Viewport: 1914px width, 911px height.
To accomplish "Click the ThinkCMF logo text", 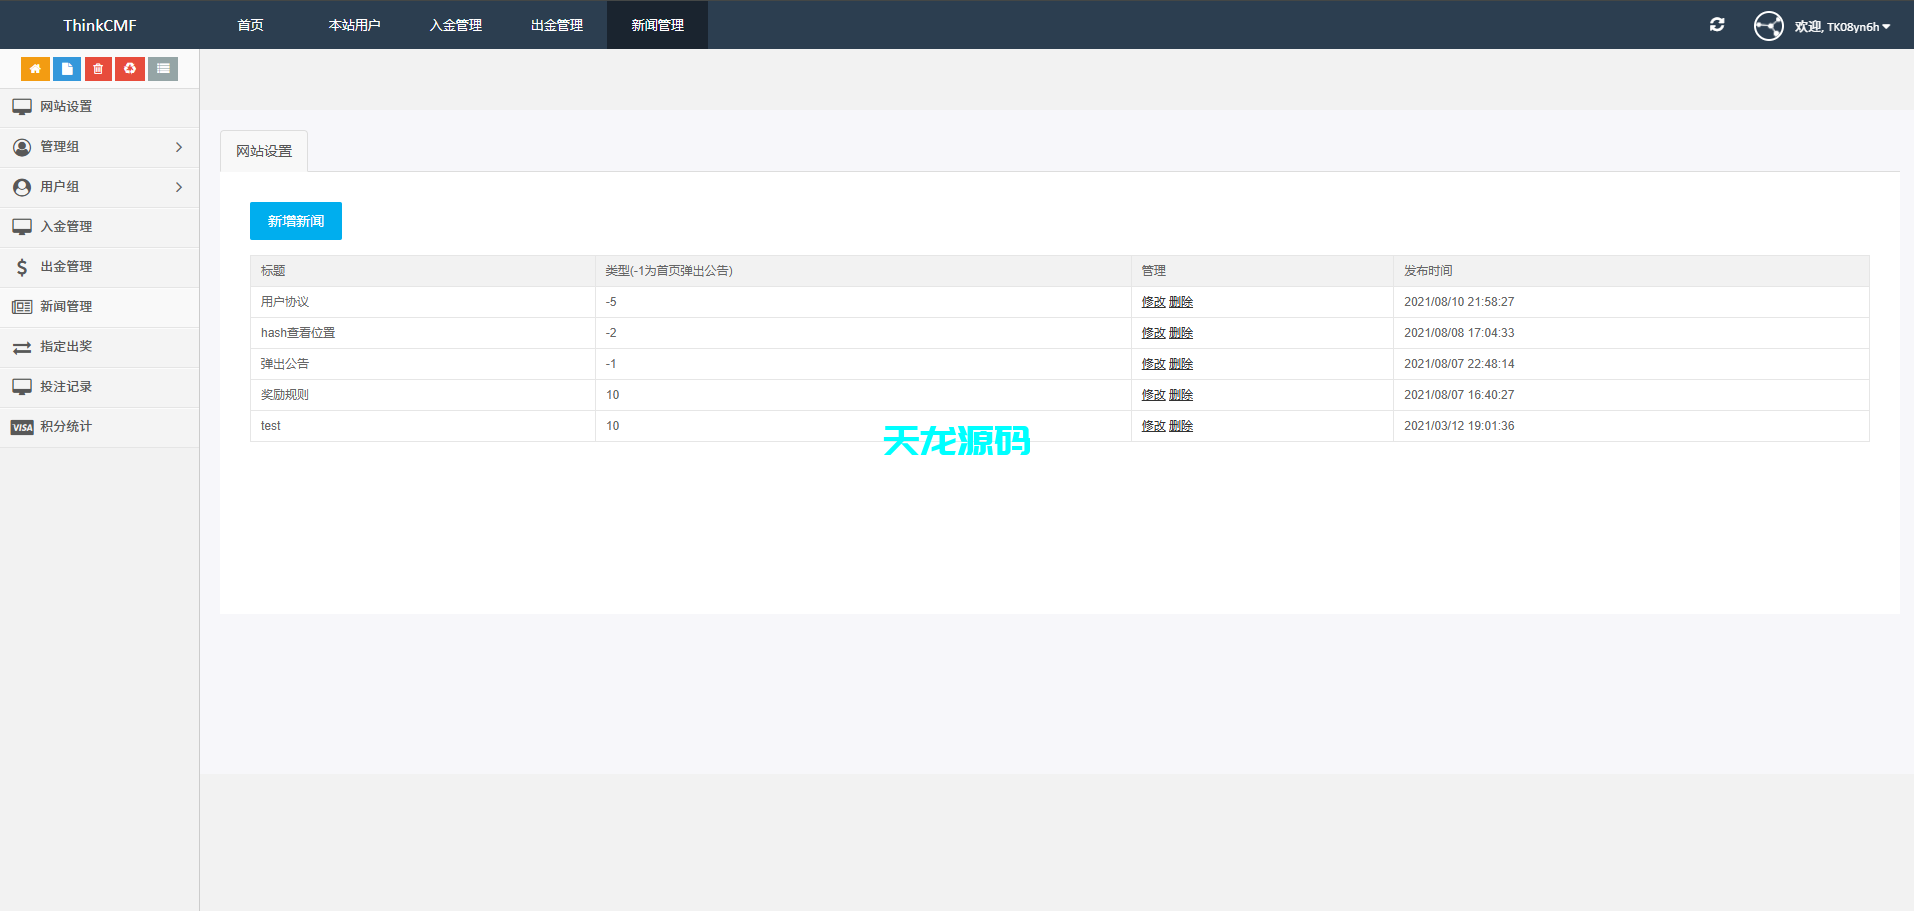I will pos(100,25).
